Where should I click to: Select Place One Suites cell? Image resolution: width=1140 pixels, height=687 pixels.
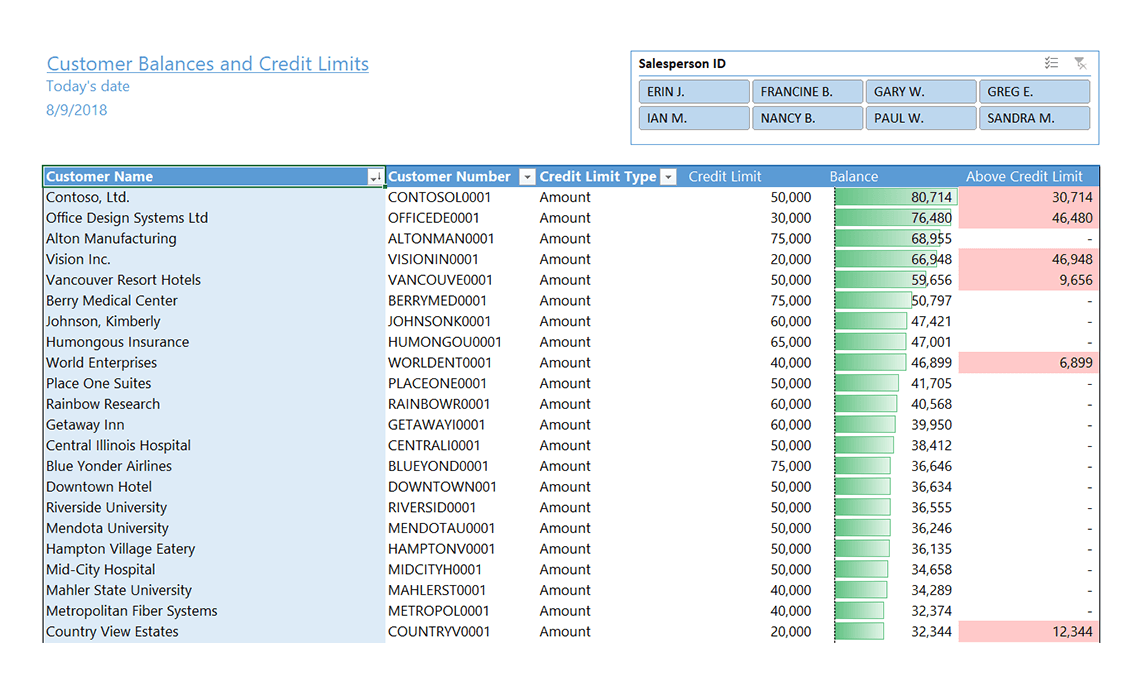(x=214, y=384)
